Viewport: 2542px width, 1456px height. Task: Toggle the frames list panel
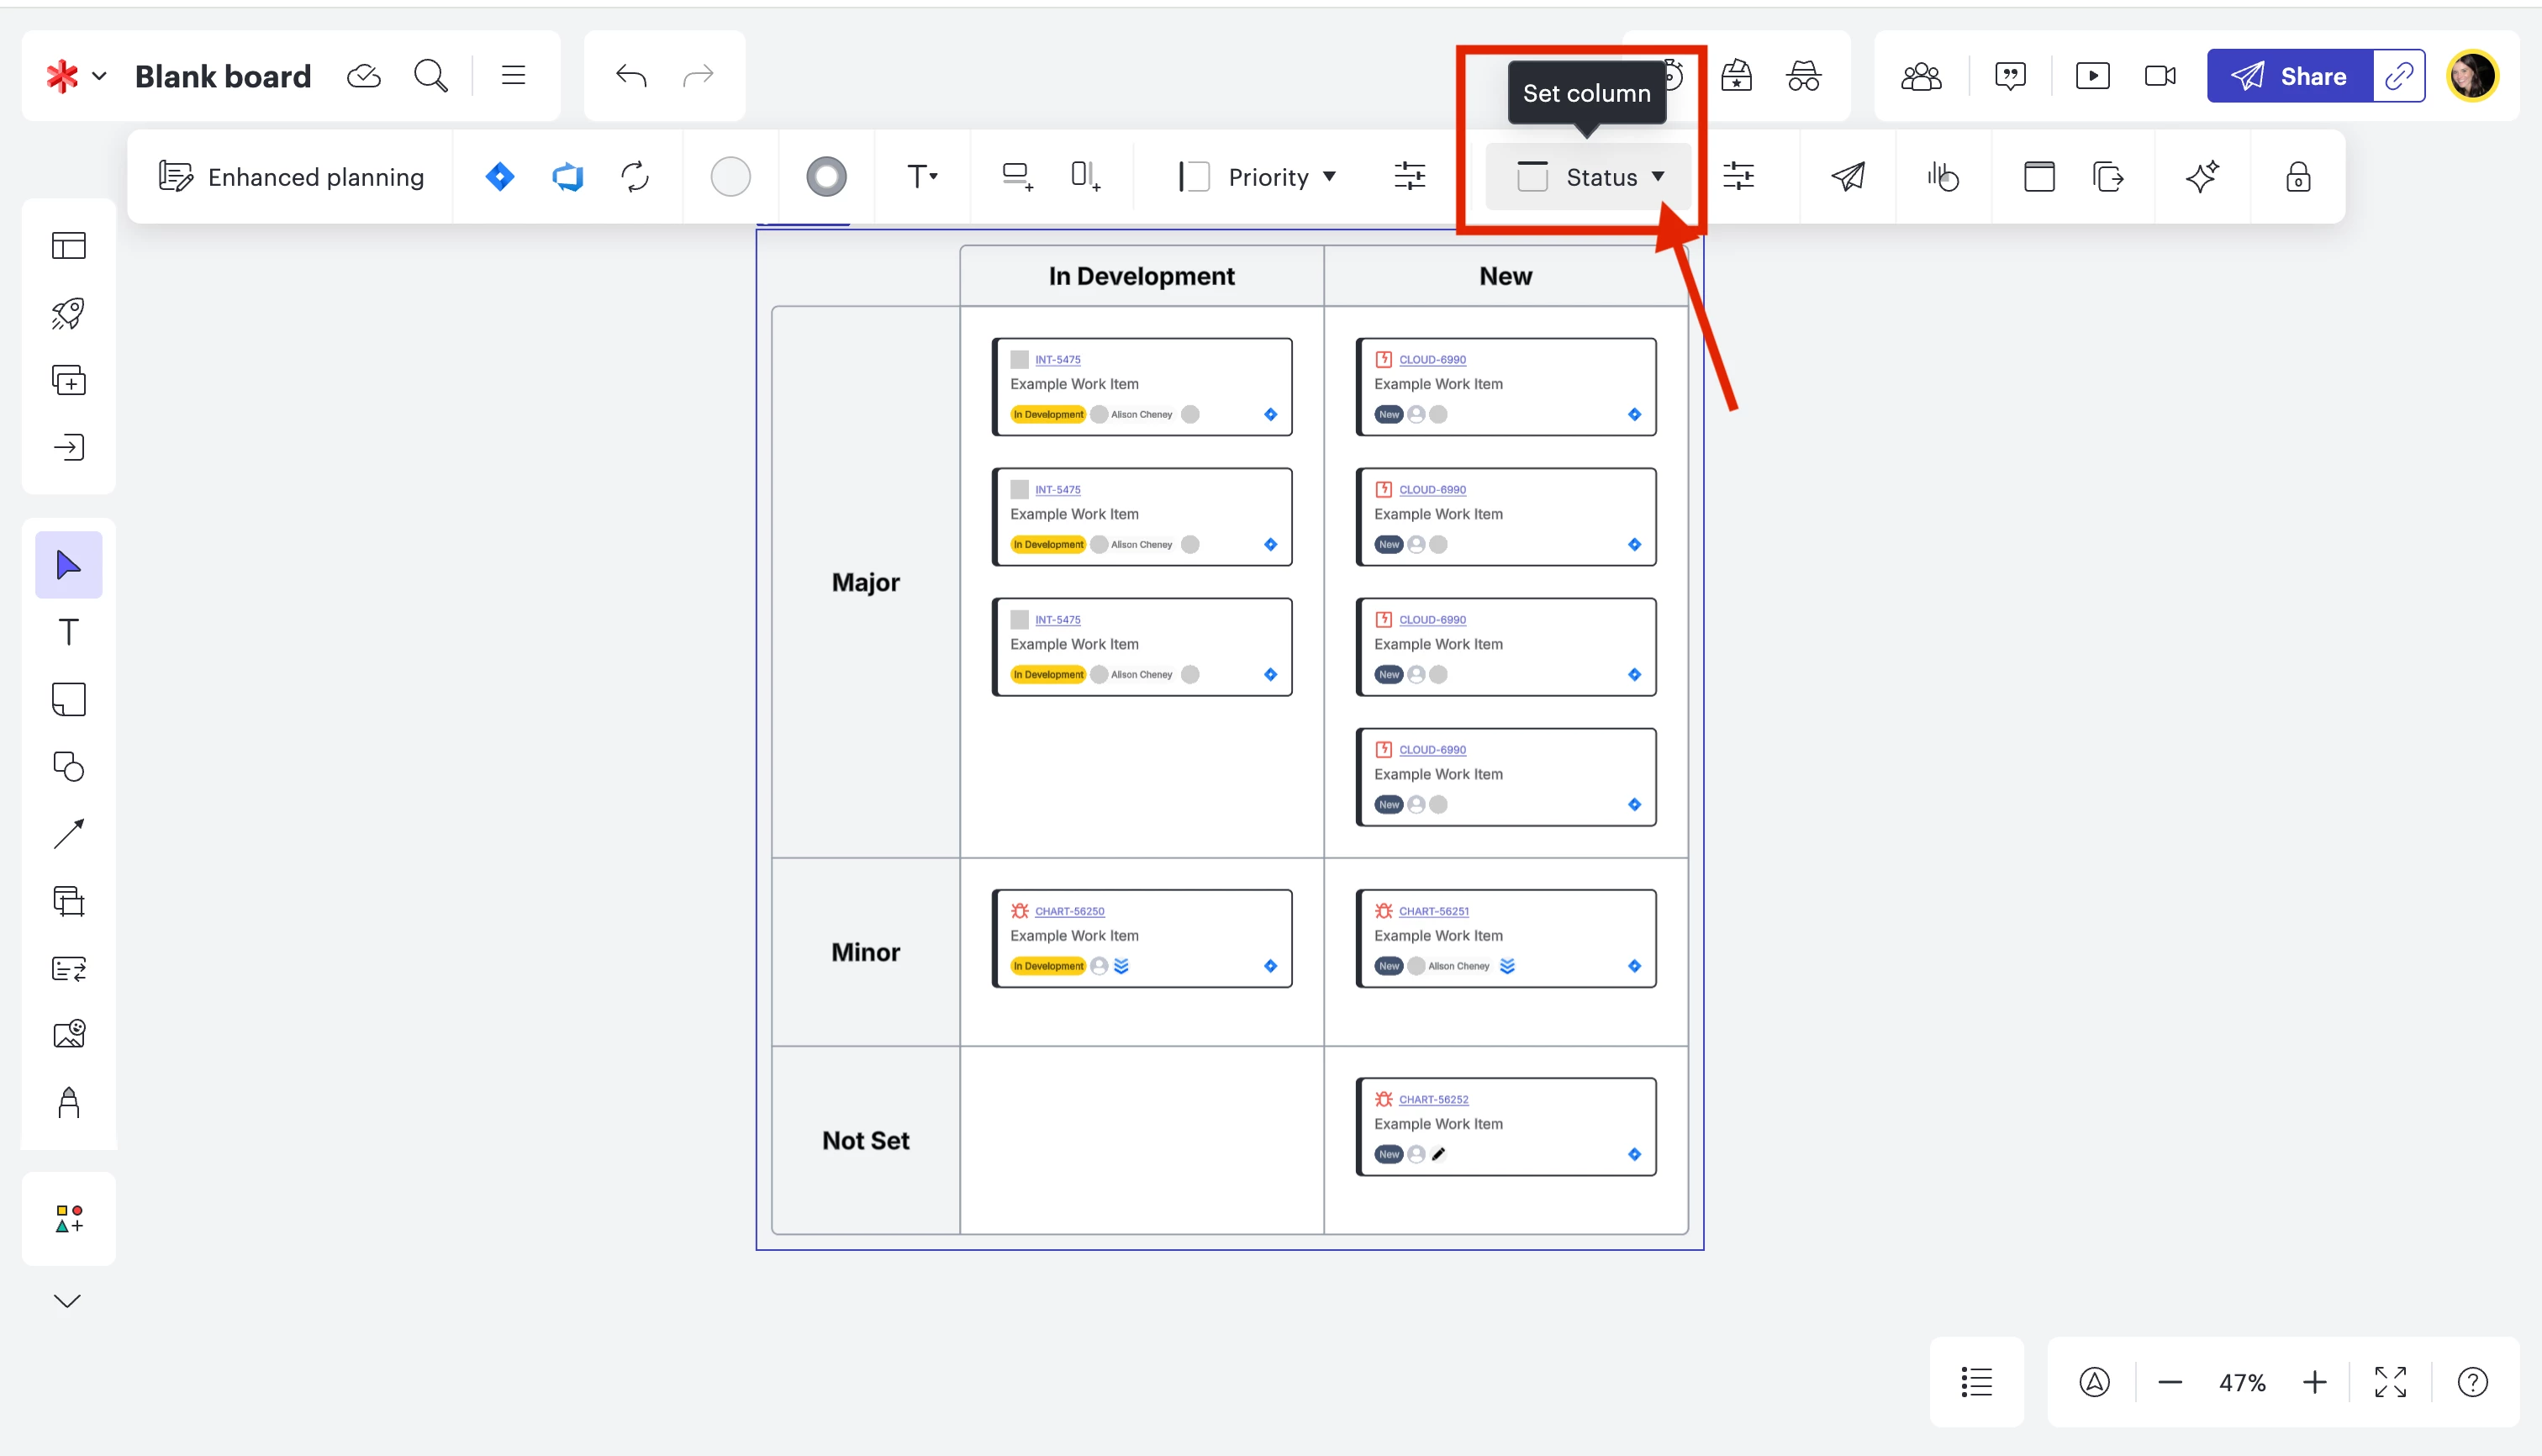tap(1976, 1382)
